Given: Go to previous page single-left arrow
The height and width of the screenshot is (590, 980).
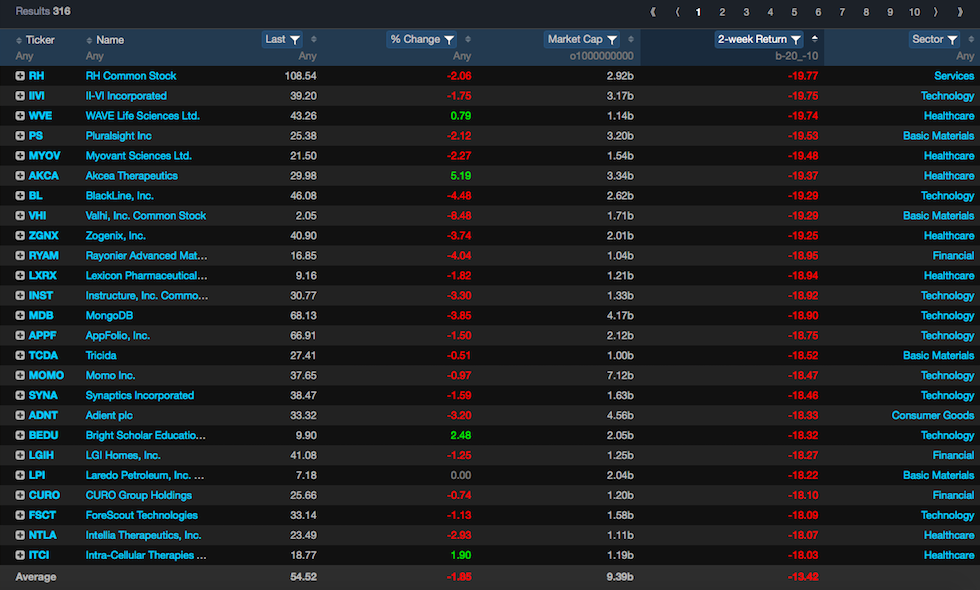Looking at the screenshot, I should [678, 12].
